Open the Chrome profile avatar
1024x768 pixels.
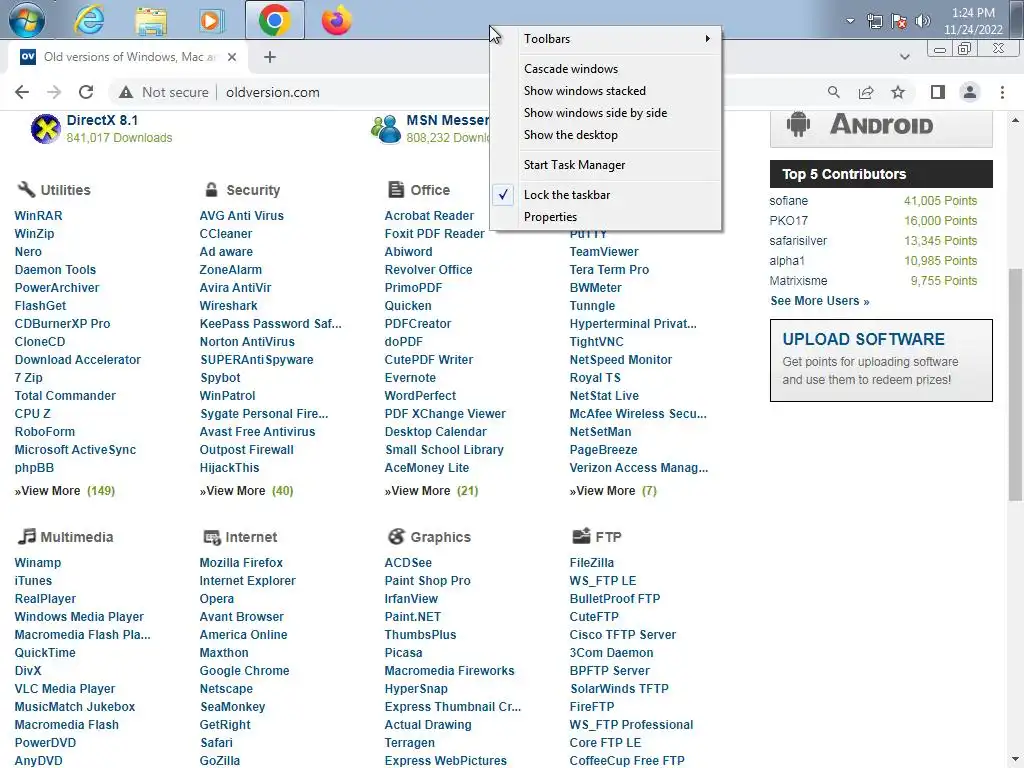970,92
